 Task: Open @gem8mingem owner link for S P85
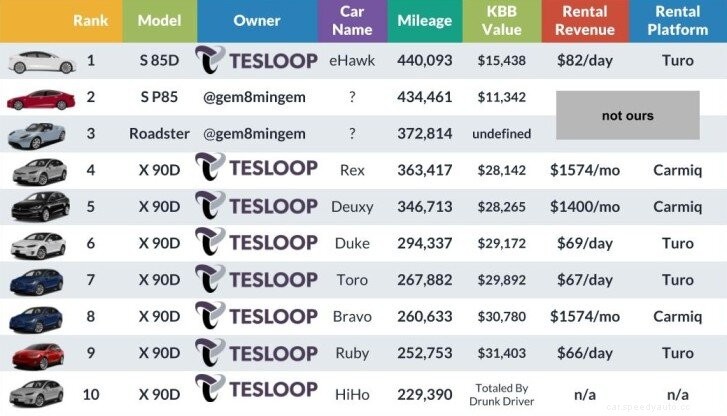click(x=257, y=98)
